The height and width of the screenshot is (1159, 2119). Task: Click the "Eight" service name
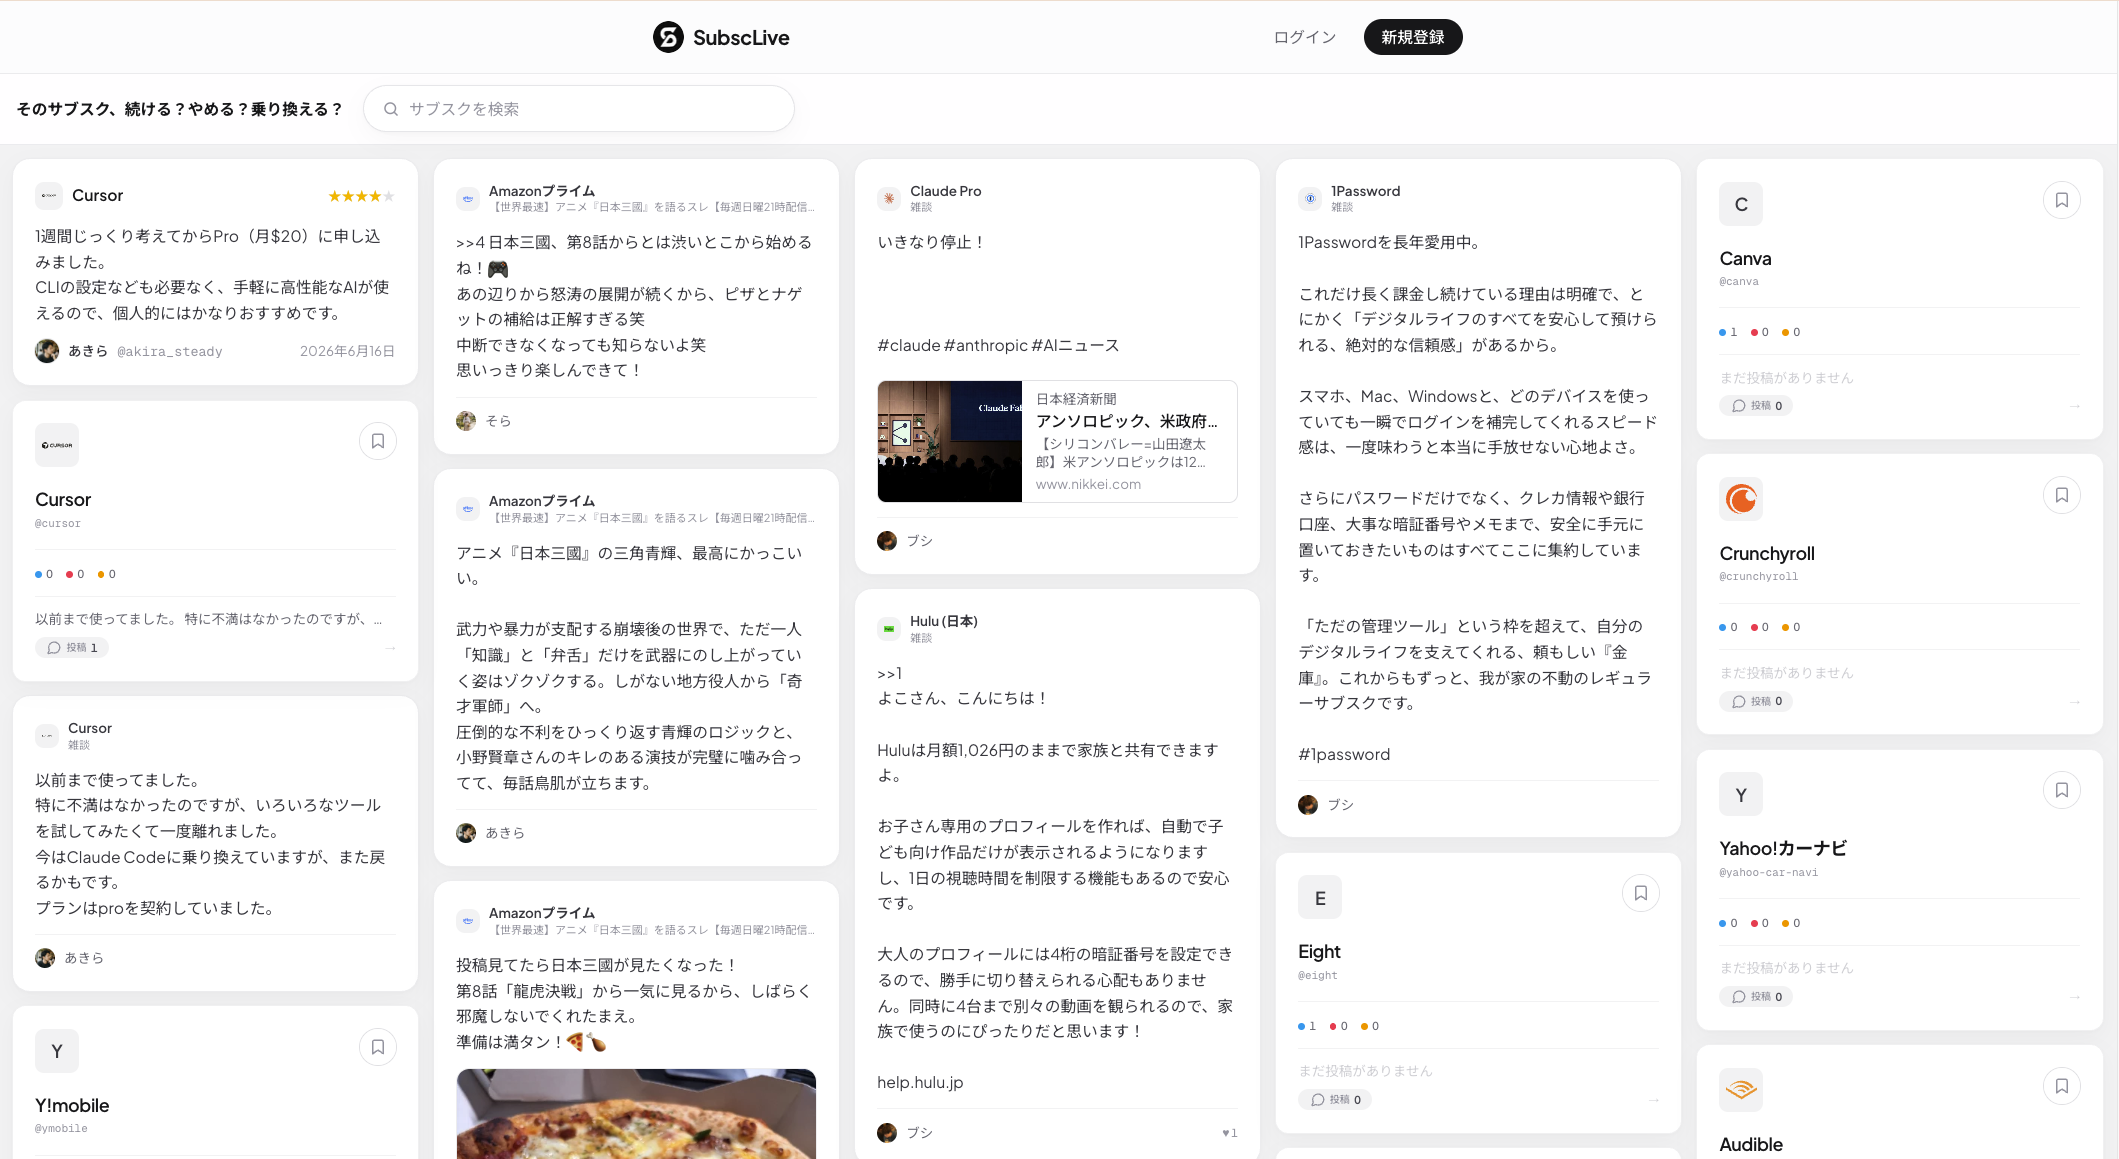[1319, 952]
